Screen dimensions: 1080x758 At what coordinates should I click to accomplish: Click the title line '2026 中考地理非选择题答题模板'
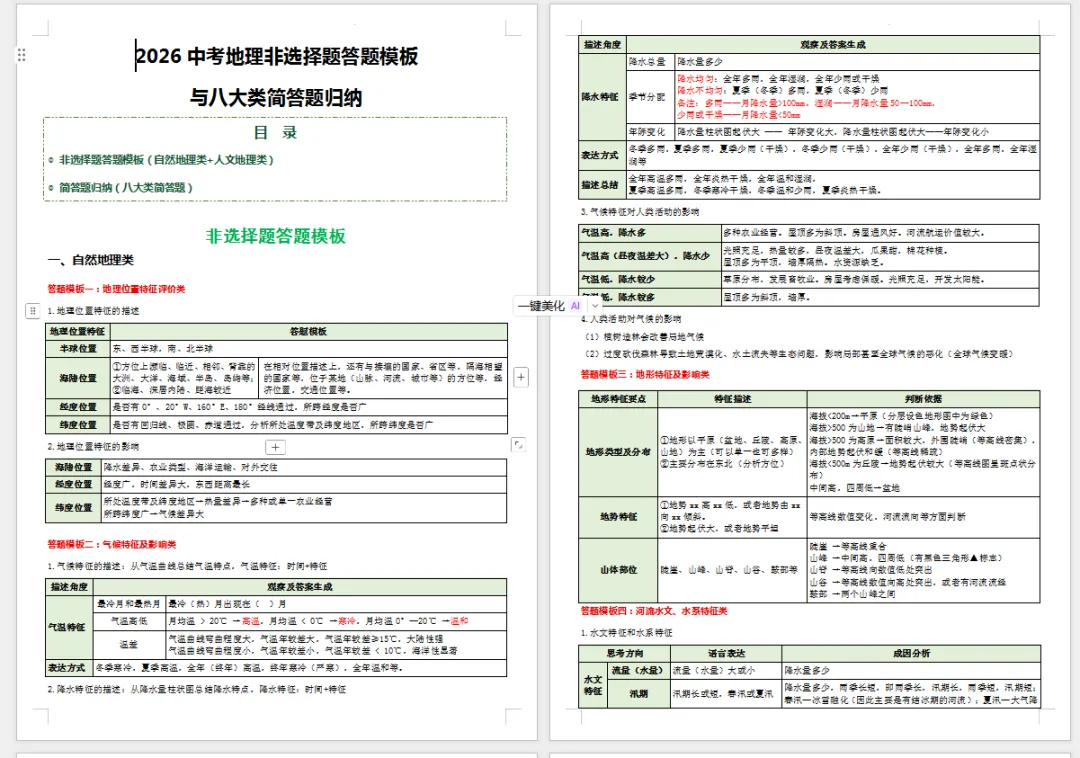pos(277,56)
